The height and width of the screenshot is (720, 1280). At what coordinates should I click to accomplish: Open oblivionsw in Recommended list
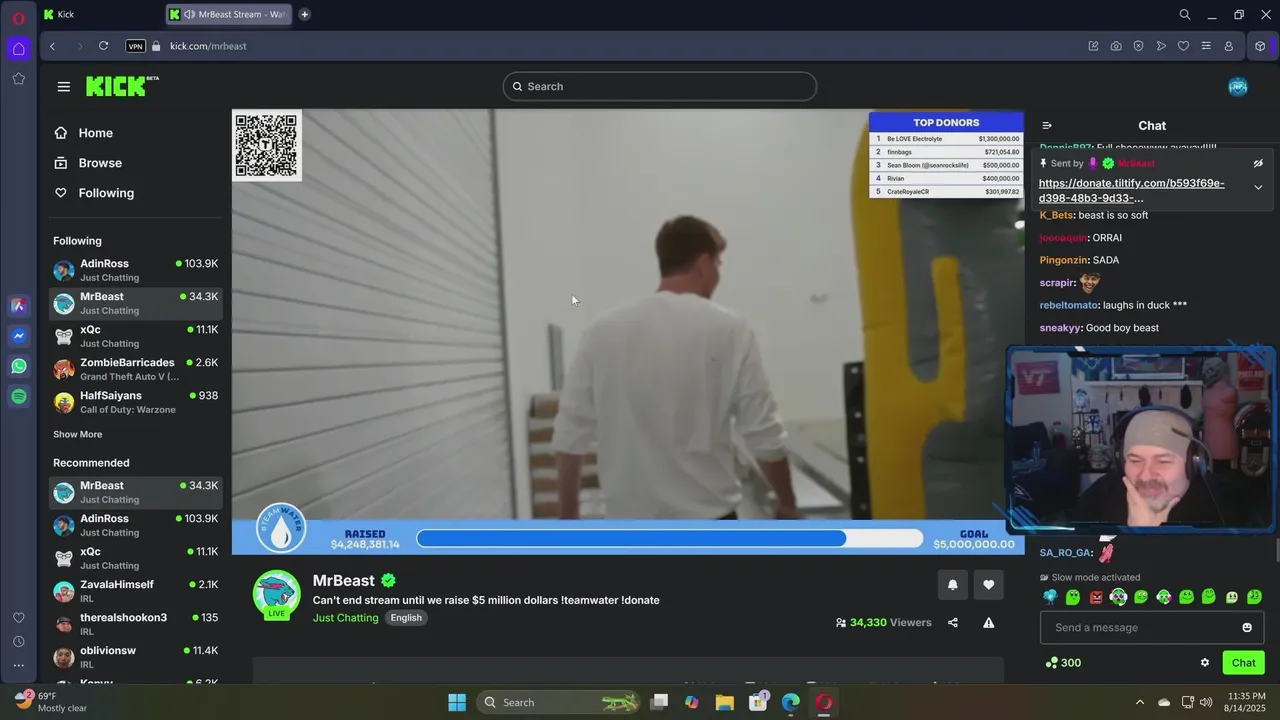pos(136,657)
